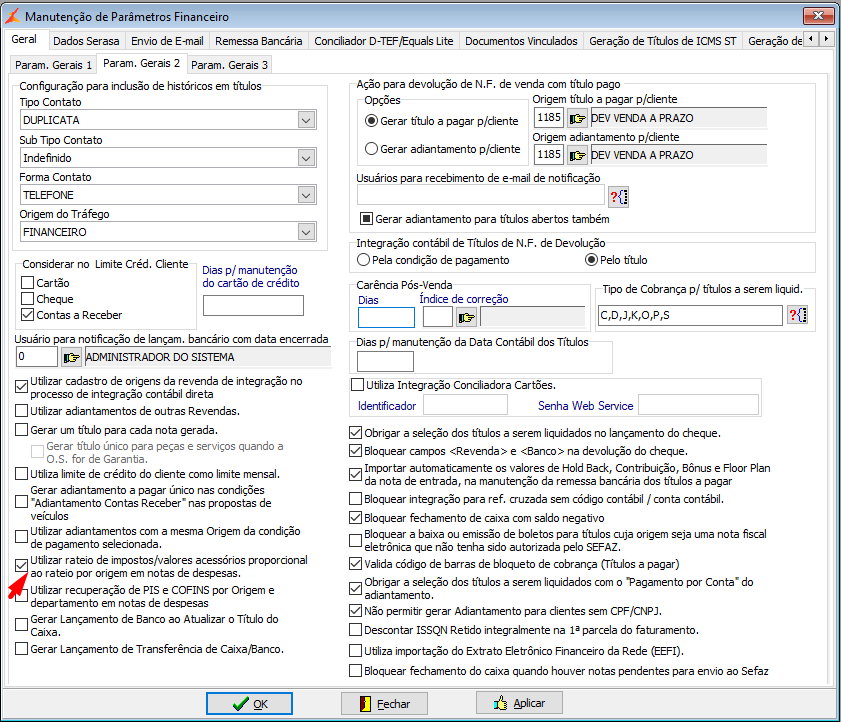Open lookup for Índice de correção
The image size is (841, 722).
(466, 318)
